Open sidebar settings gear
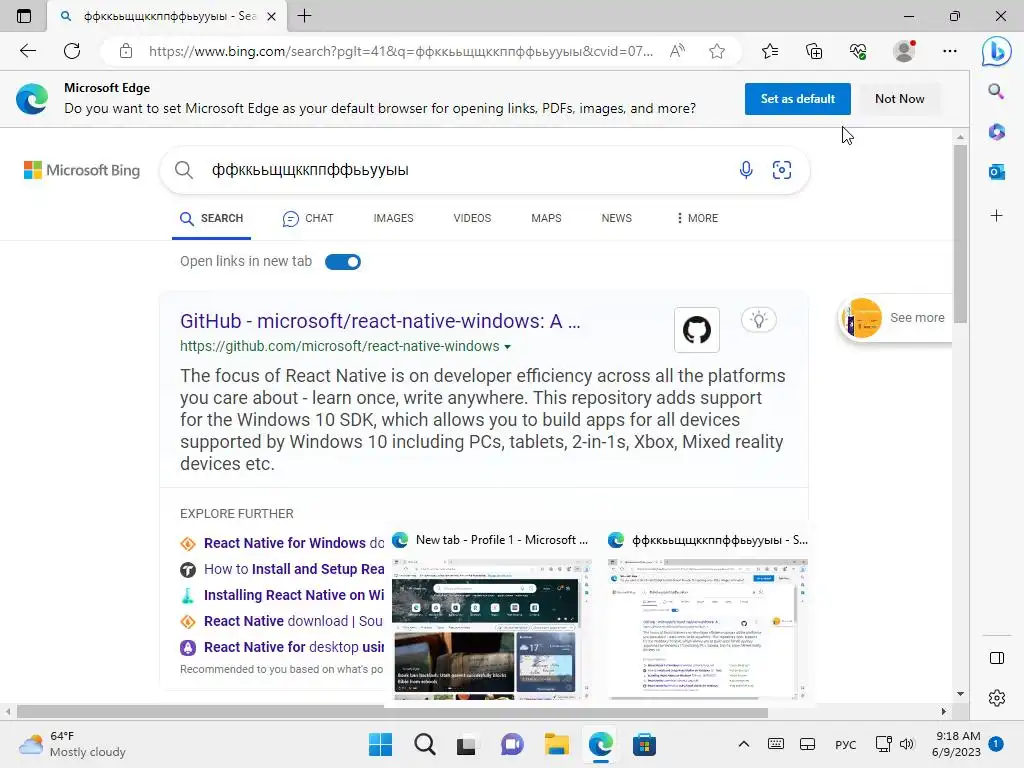Viewport: 1024px width, 768px height. point(997,698)
